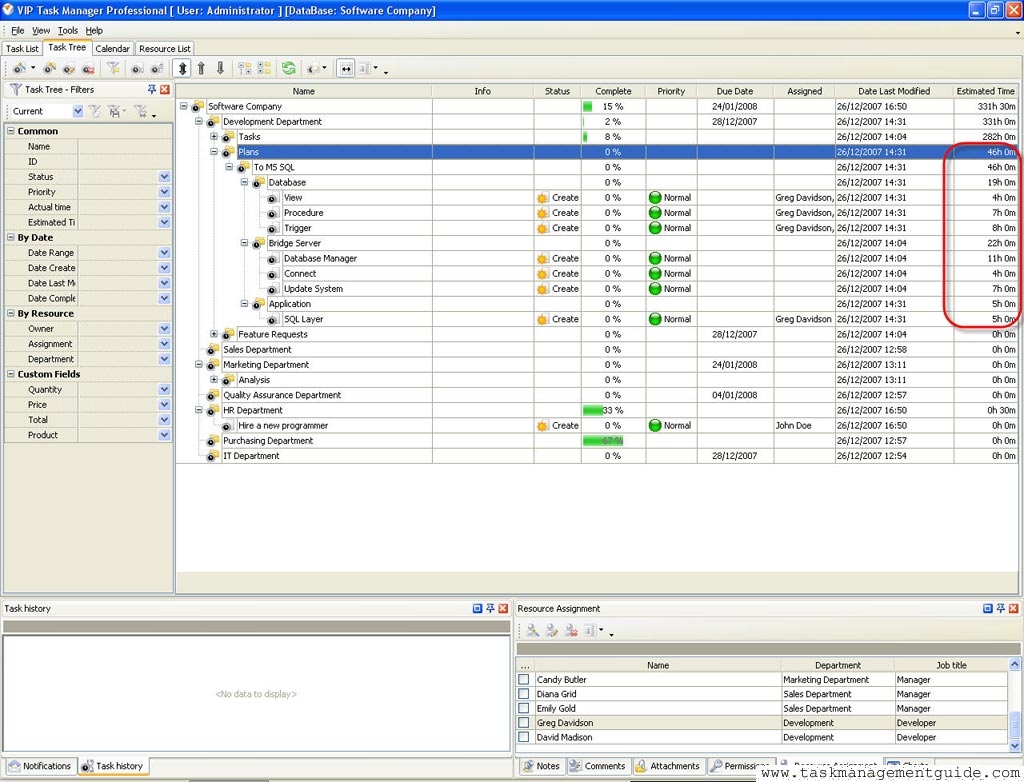Click the green Refresh icon
Screen dimensions: 1024x782
click(x=288, y=68)
